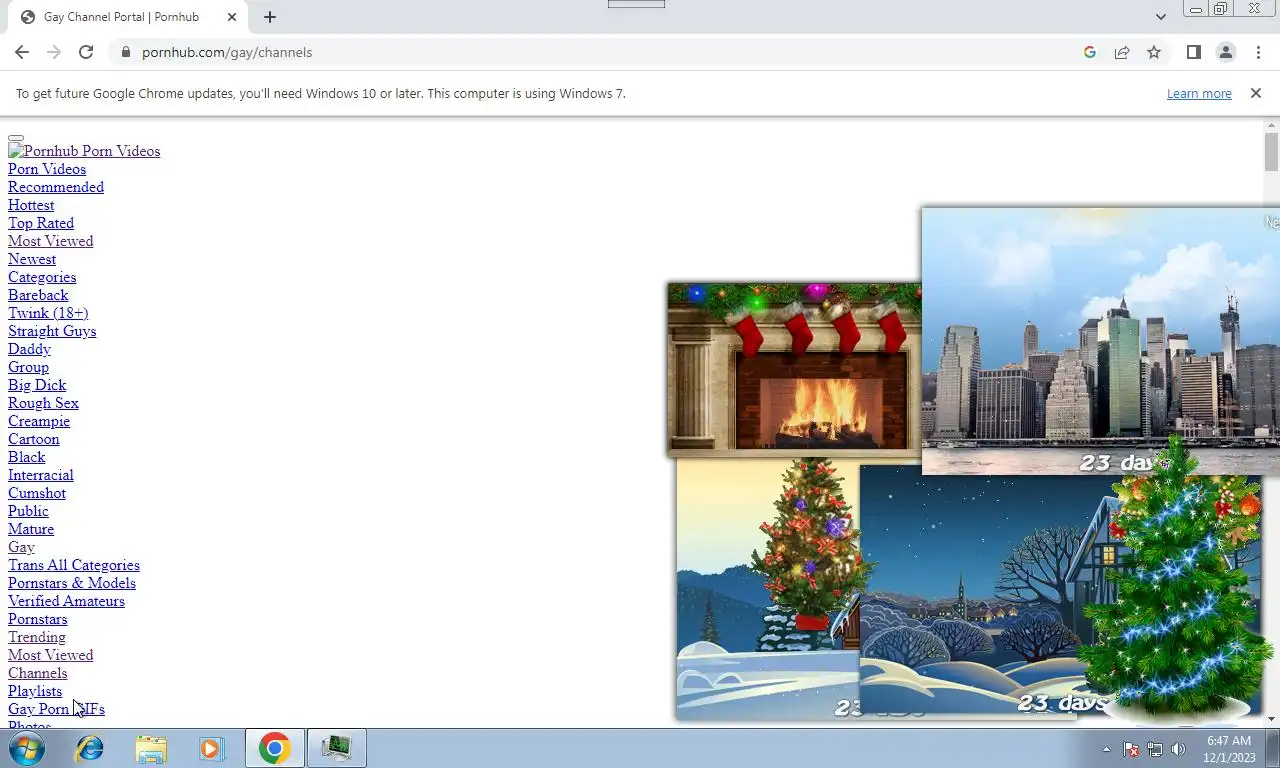Open the Chrome three-dot menu
This screenshot has width=1280, height=768.
[1258, 52]
